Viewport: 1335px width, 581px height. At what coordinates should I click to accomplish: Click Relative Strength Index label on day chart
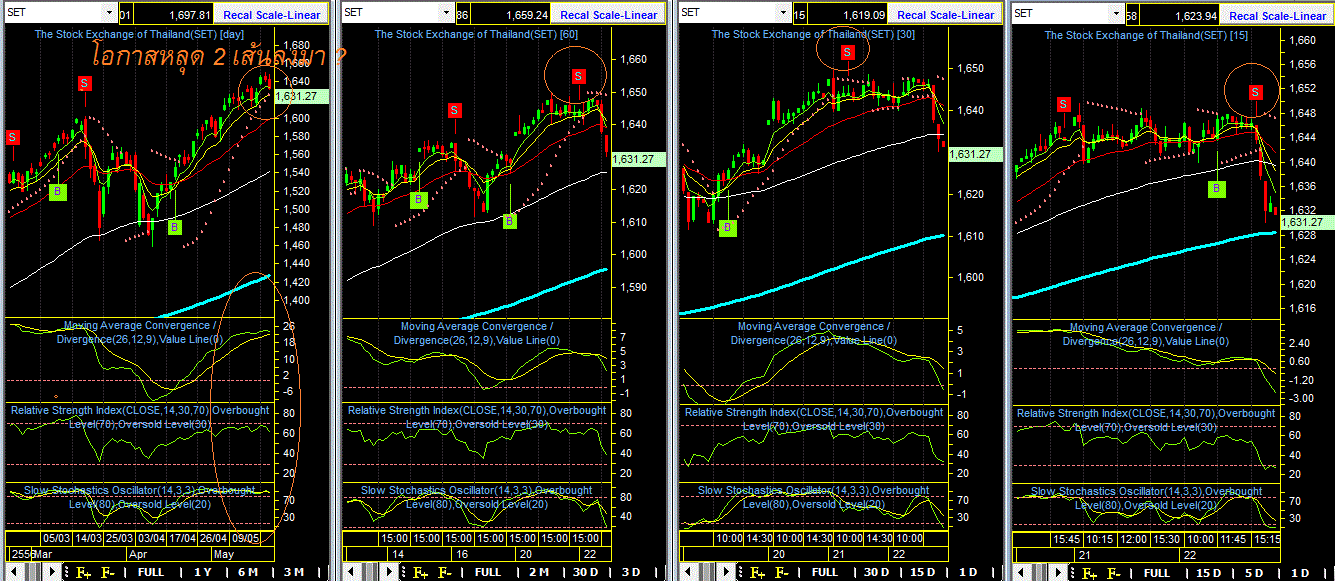(x=138, y=417)
